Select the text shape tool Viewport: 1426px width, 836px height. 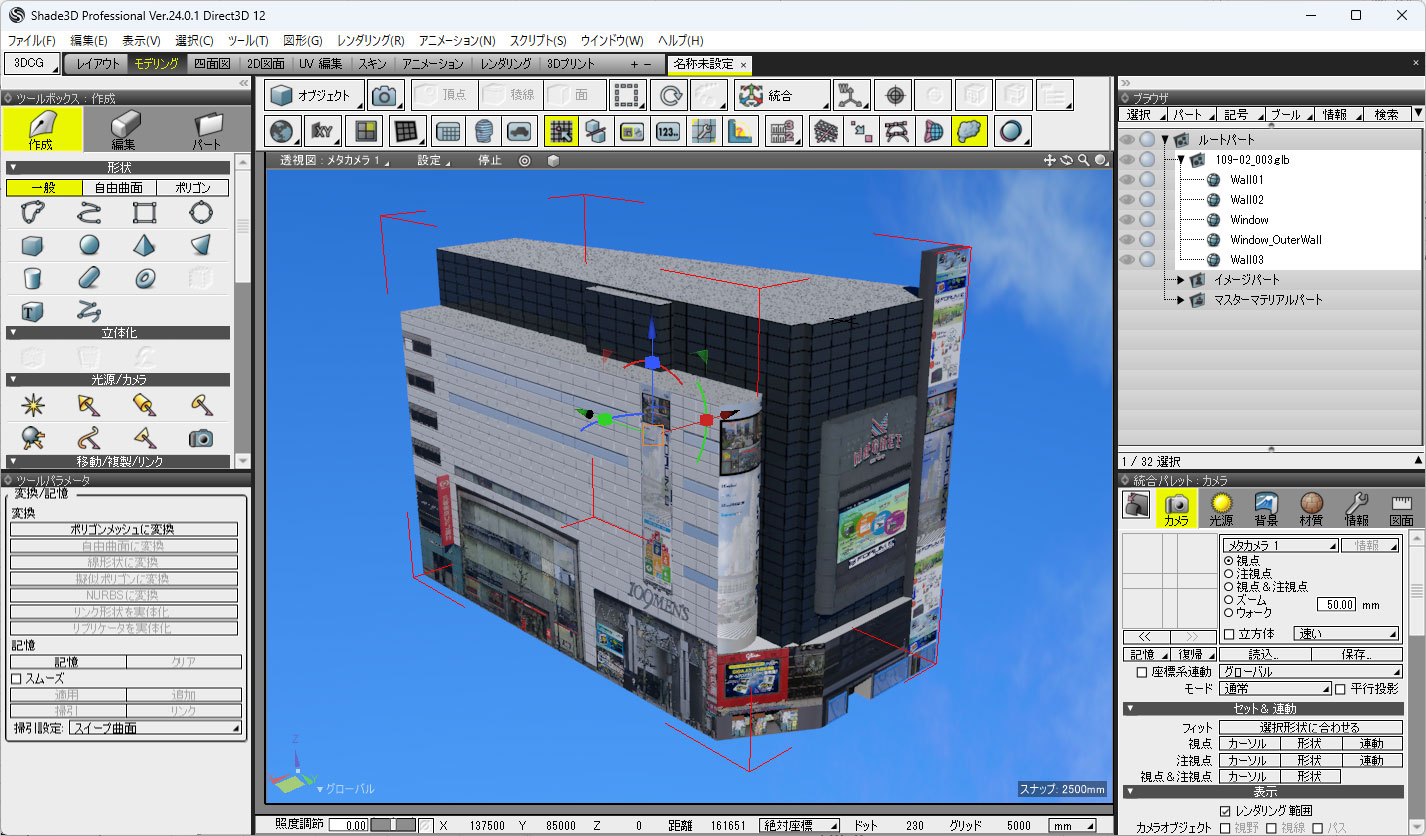pos(32,310)
